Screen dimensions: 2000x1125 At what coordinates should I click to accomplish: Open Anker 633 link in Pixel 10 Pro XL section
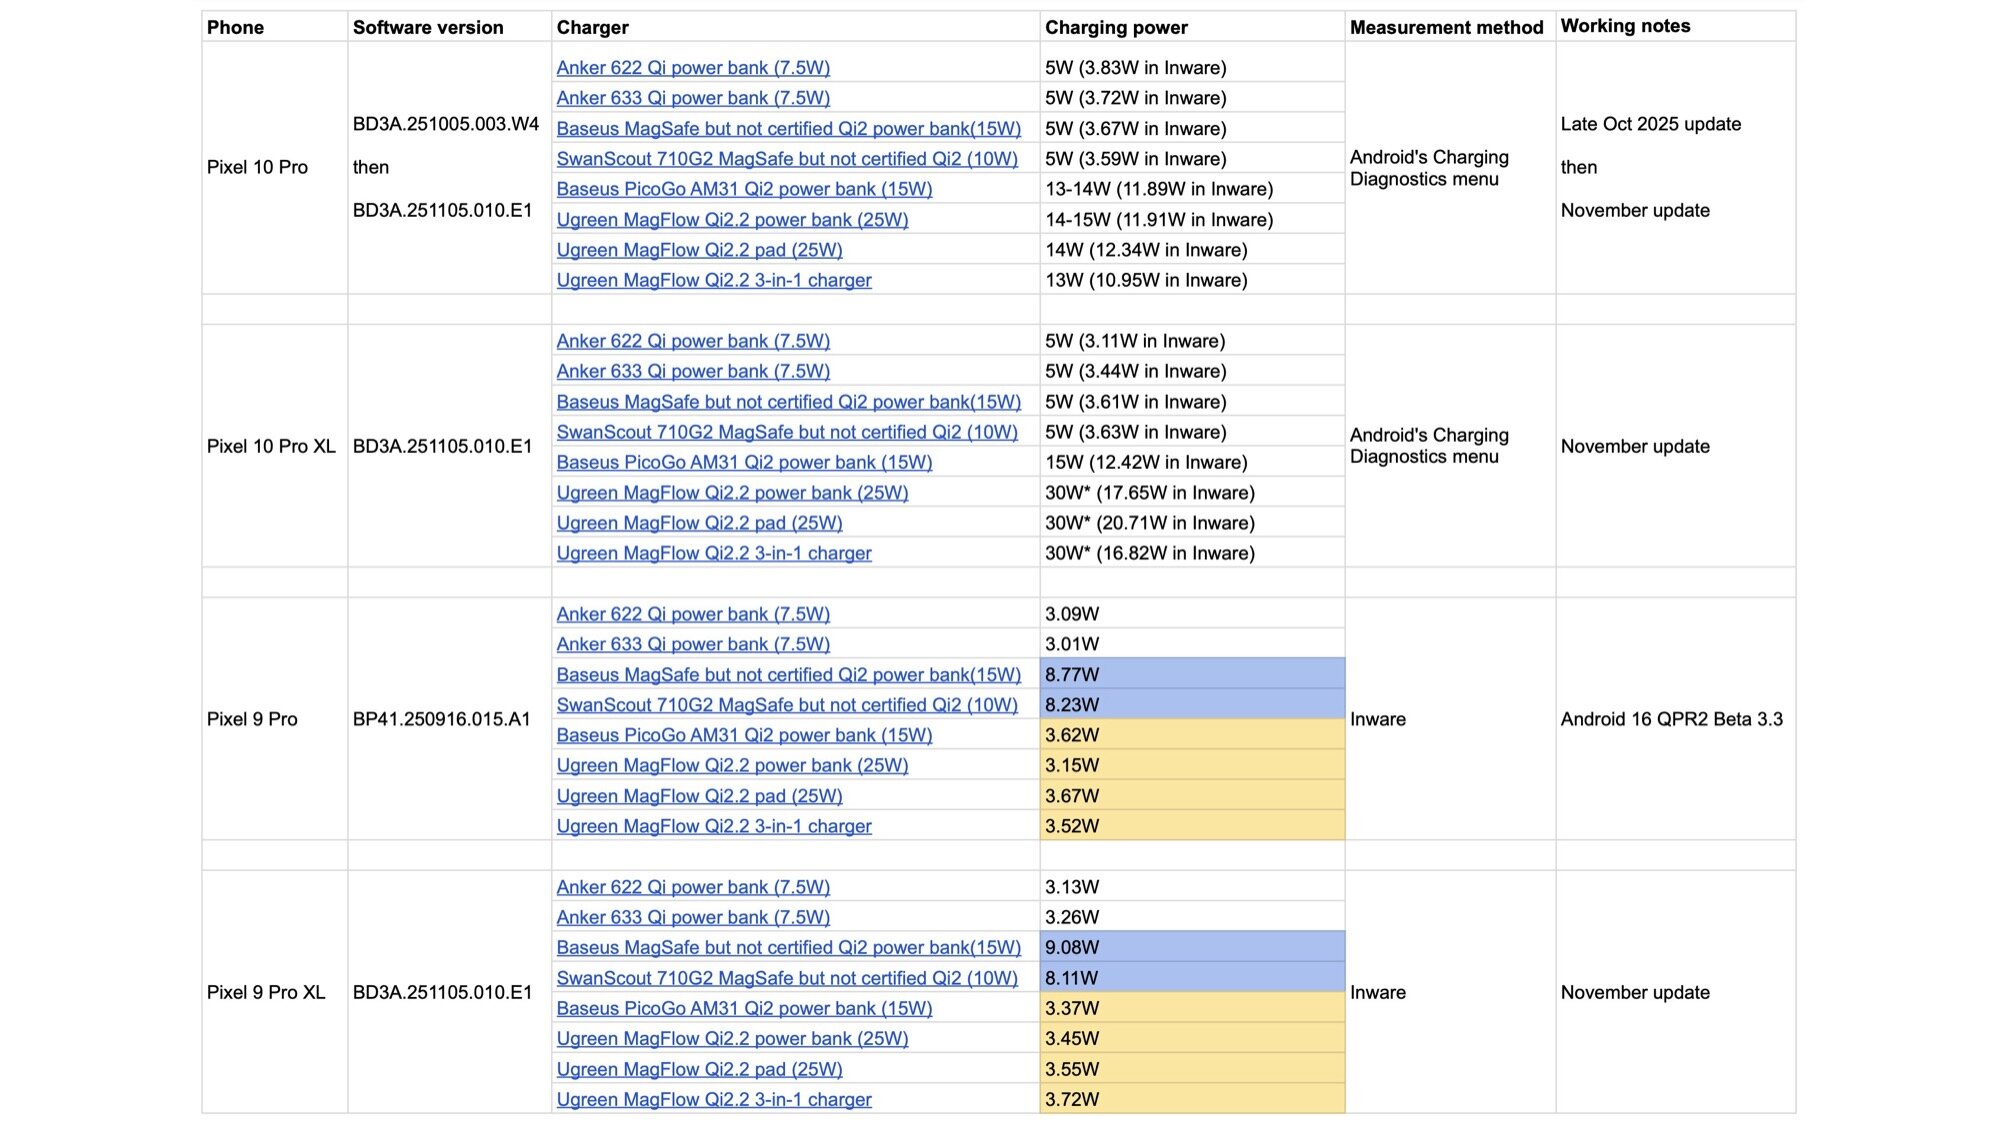point(693,371)
